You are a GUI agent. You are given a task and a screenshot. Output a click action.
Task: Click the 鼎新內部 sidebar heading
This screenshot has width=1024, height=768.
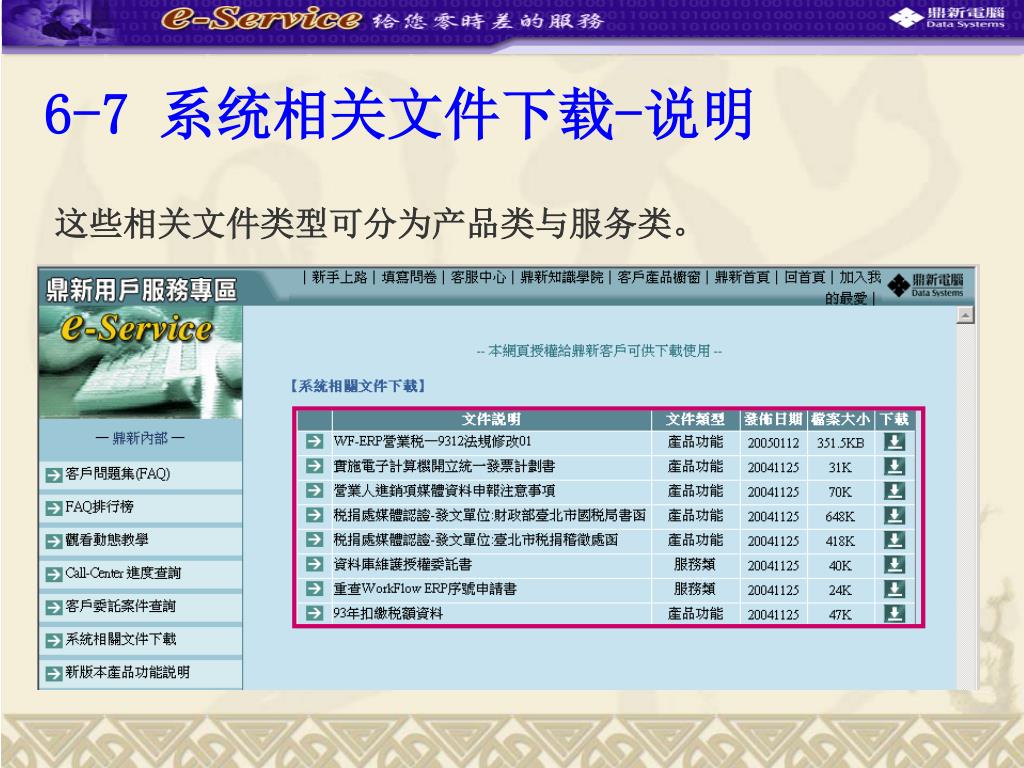(140, 438)
